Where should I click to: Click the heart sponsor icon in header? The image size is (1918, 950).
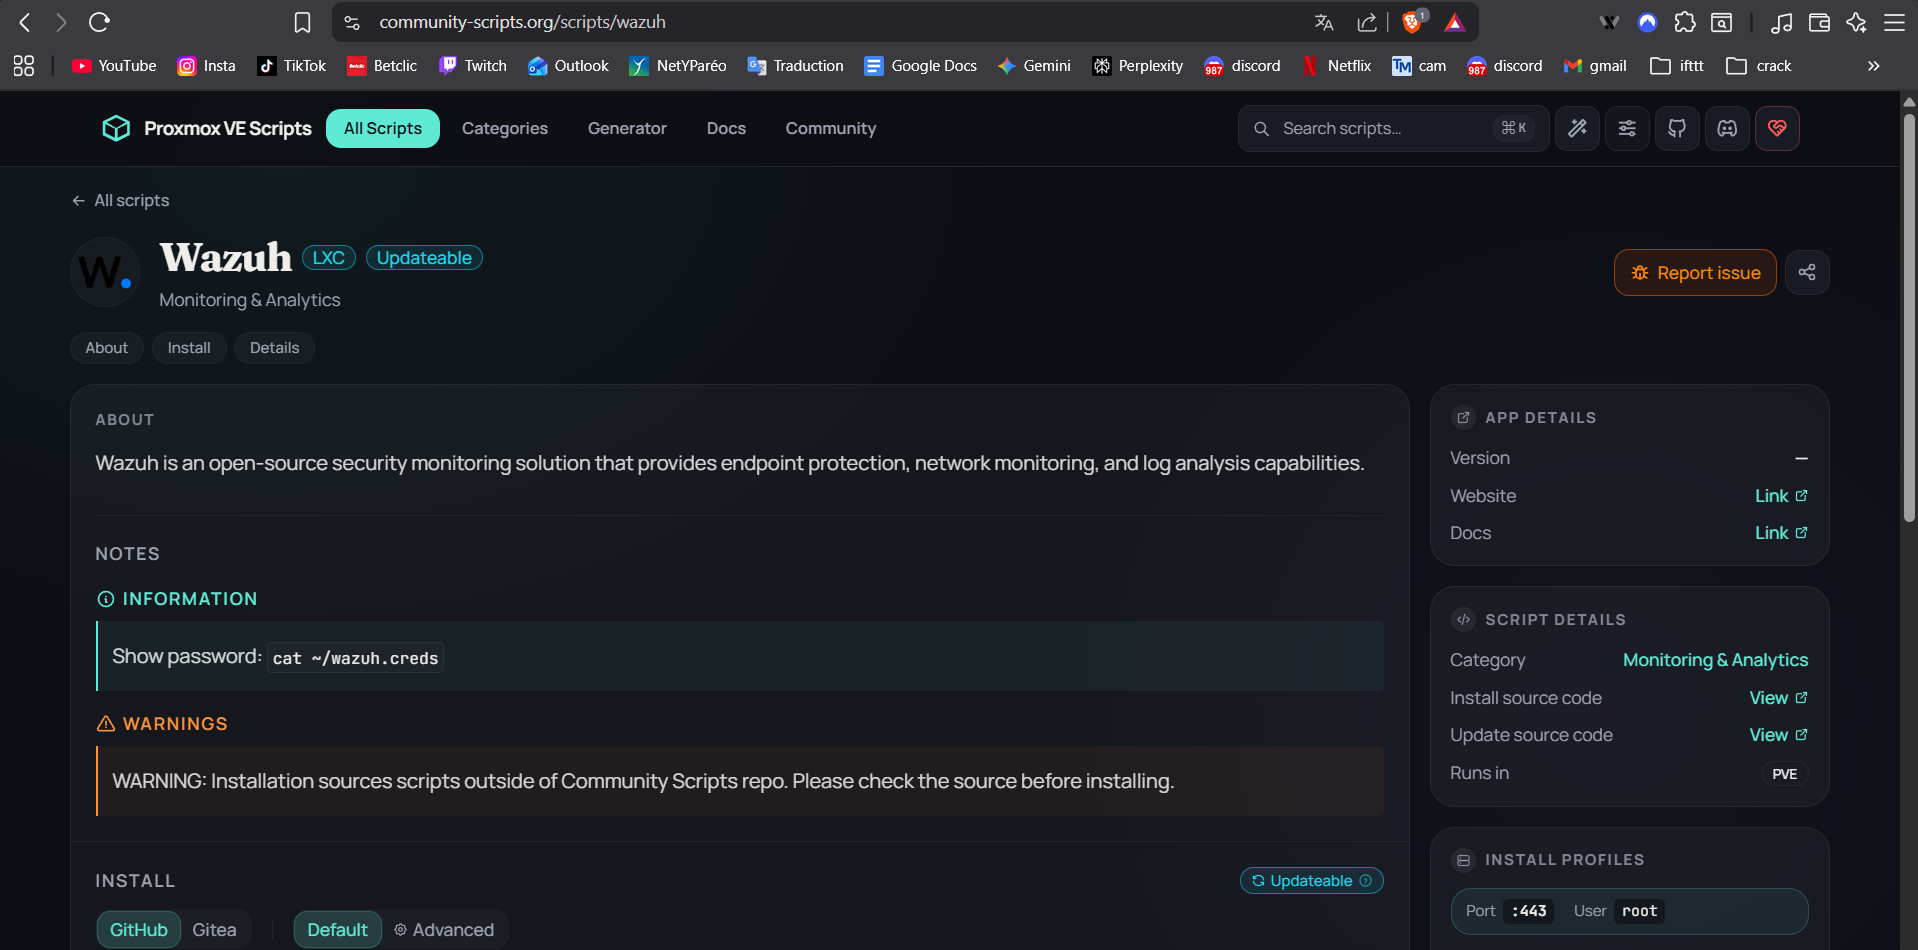tap(1777, 128)
